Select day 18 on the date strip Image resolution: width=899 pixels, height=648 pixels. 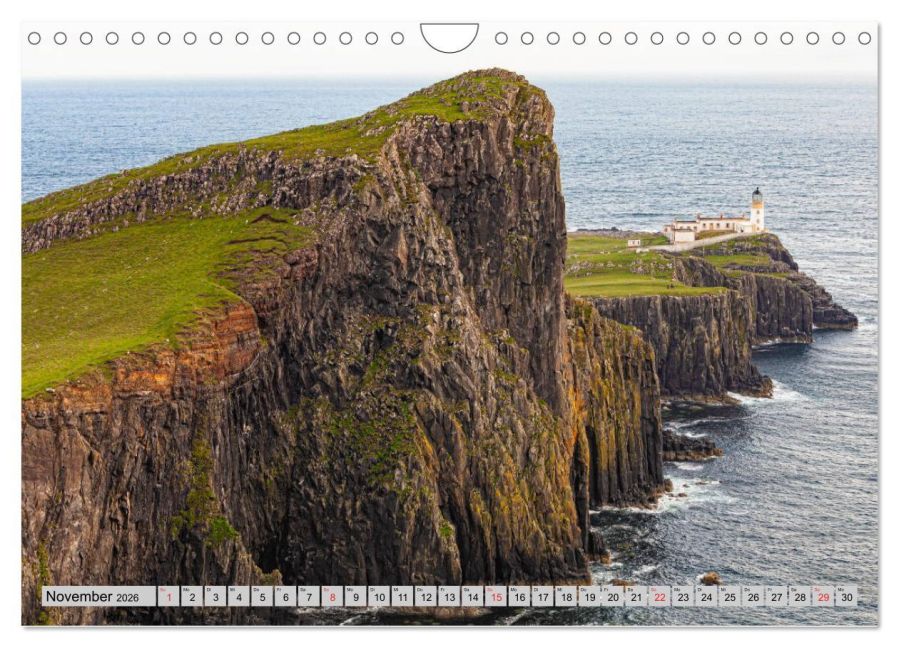pyautogui.click(x=566, y=596)
